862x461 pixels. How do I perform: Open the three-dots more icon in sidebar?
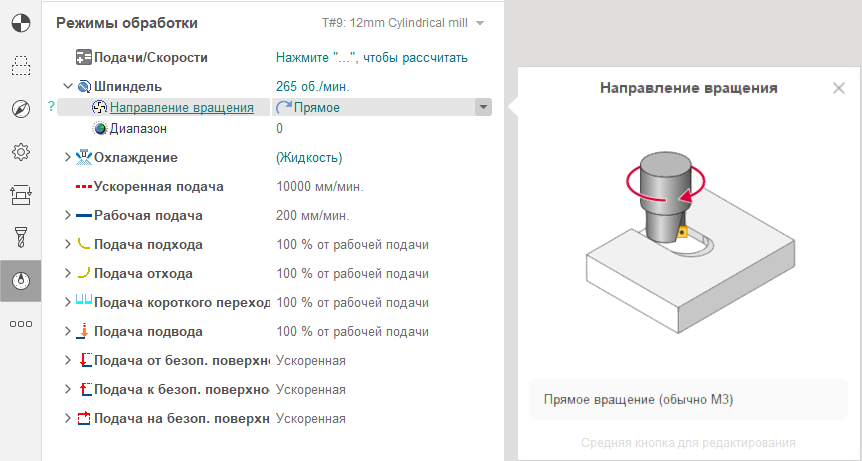point(20,324)
